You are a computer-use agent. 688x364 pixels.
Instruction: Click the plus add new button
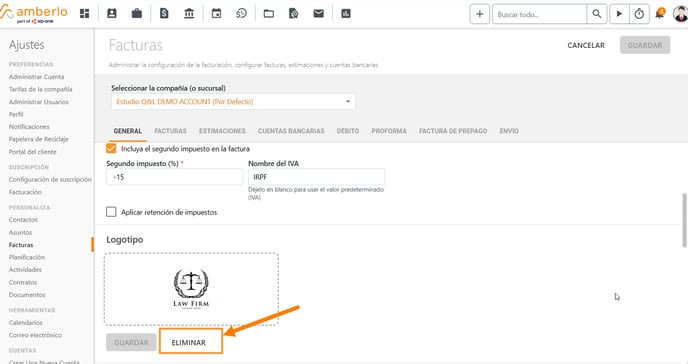point(480,14)
